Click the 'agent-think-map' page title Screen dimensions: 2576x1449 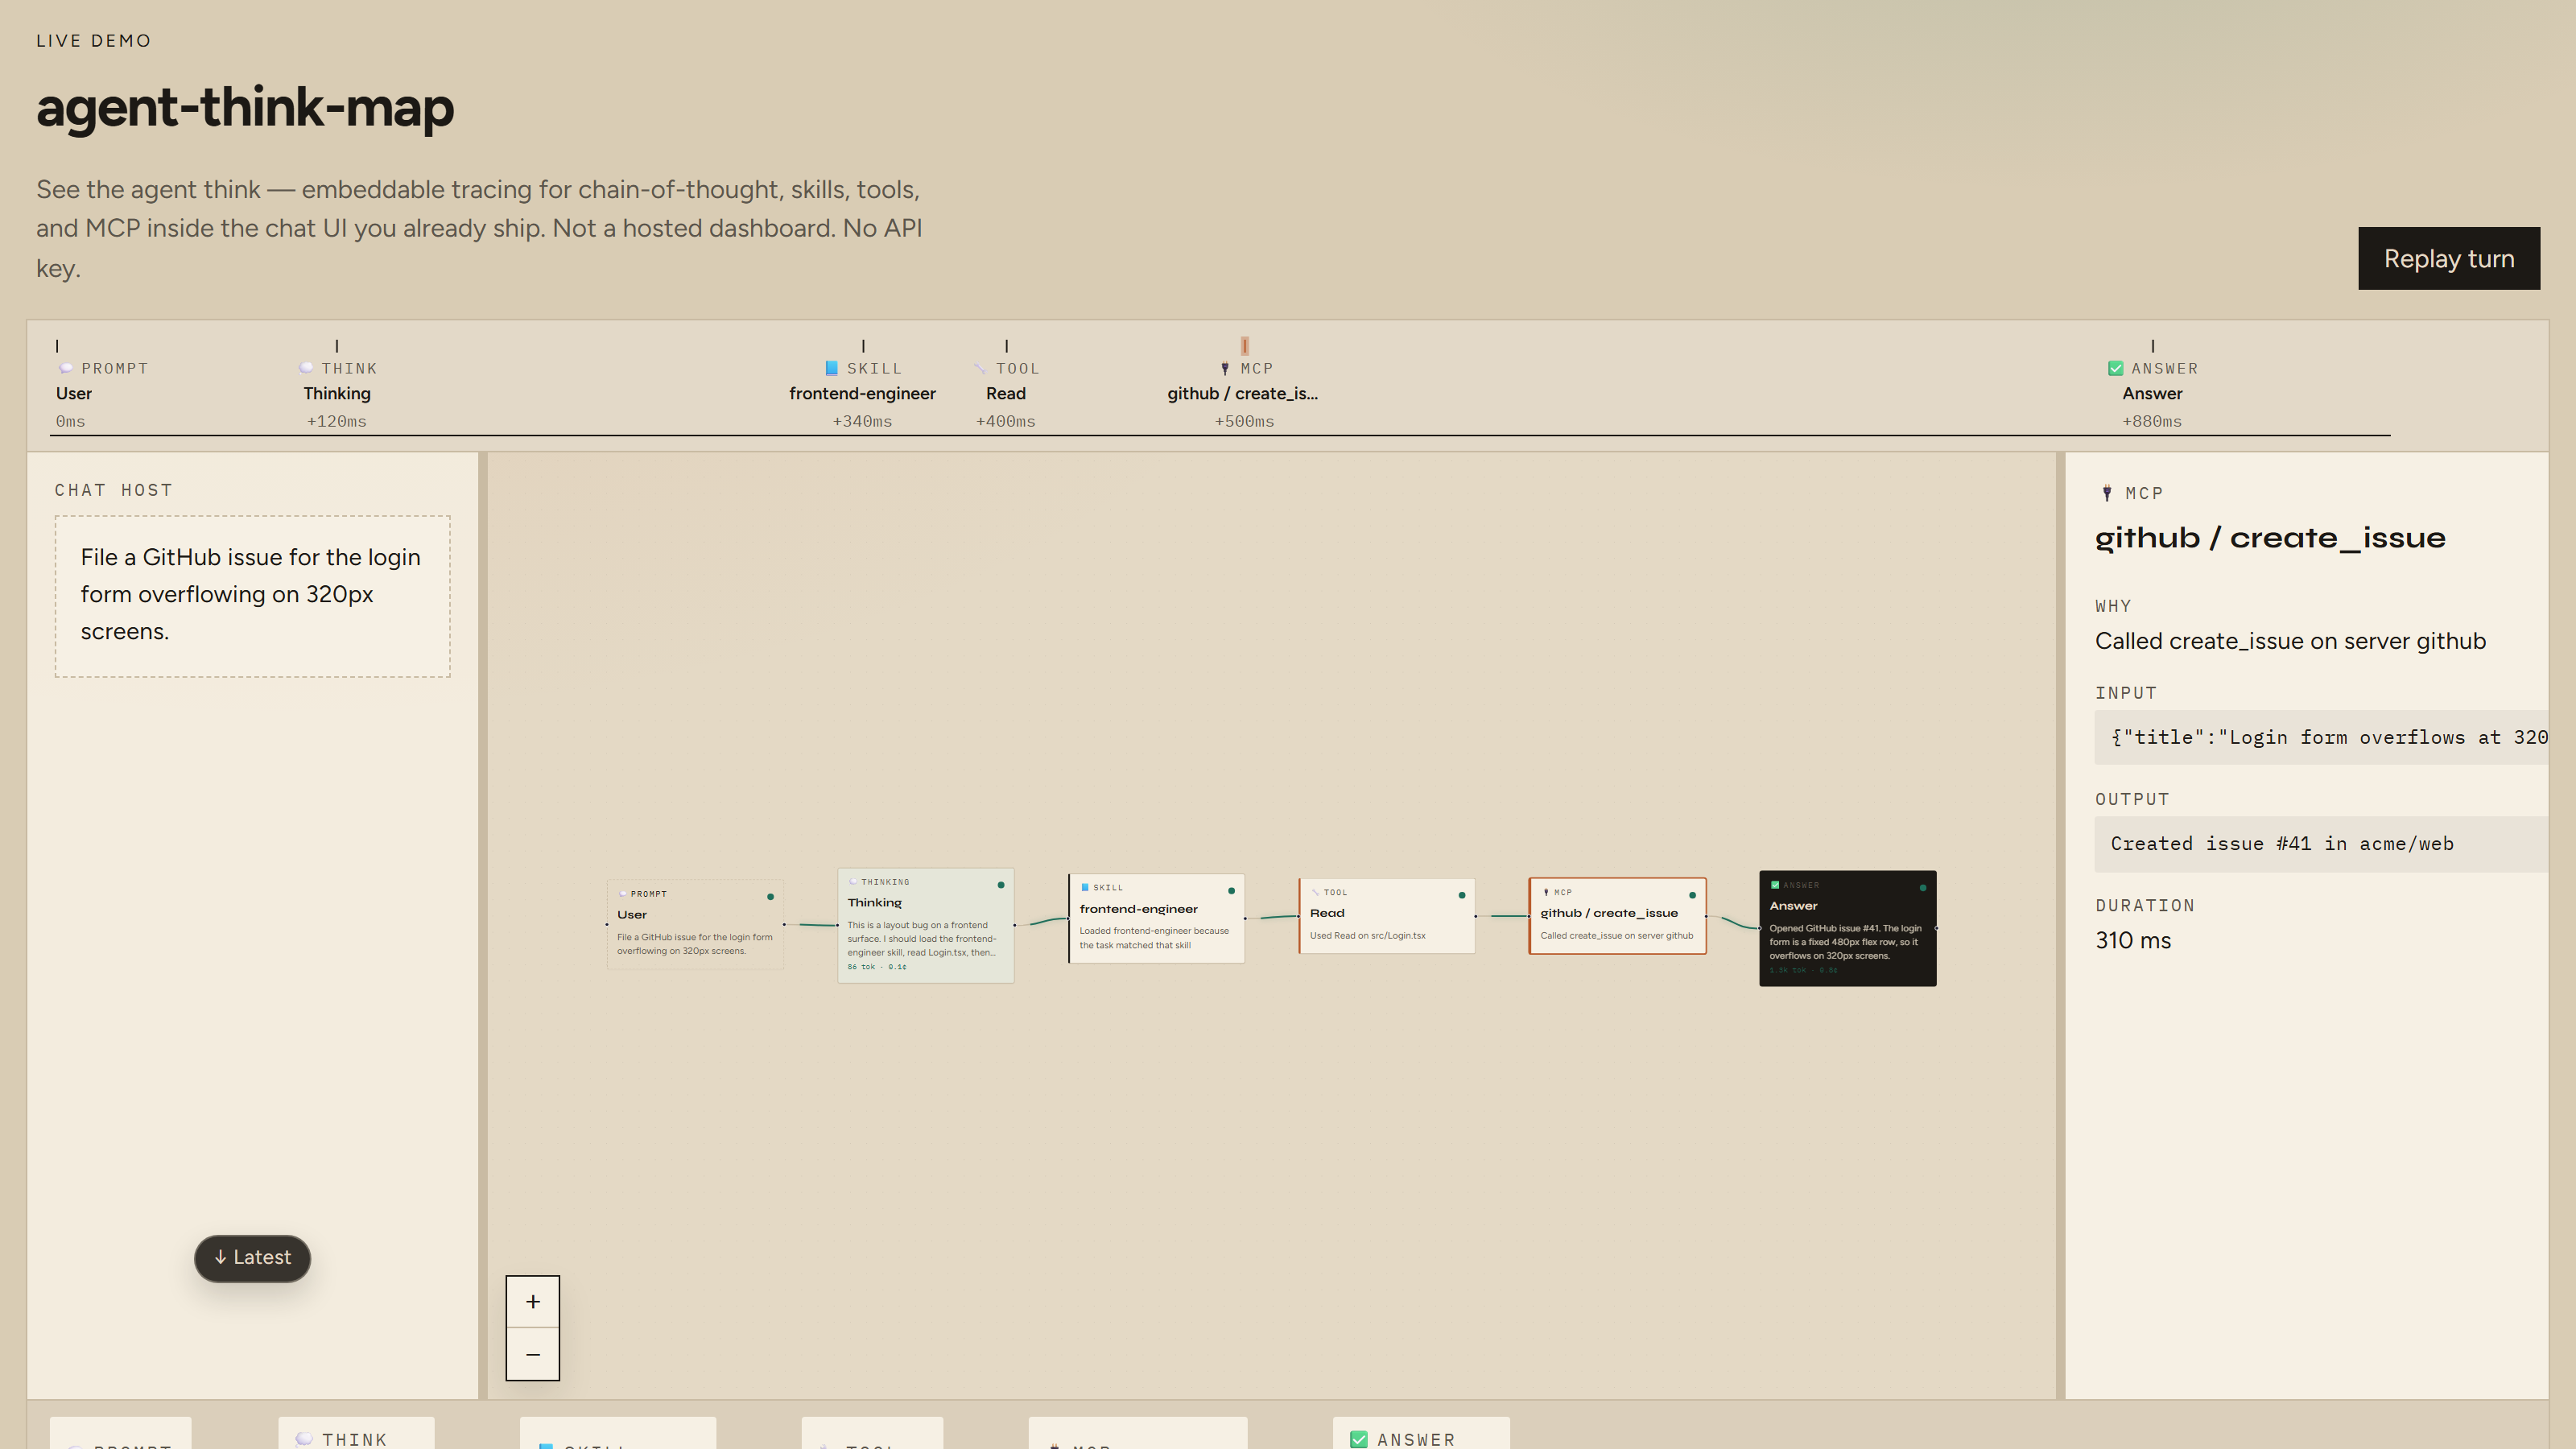tap(245, 108)
